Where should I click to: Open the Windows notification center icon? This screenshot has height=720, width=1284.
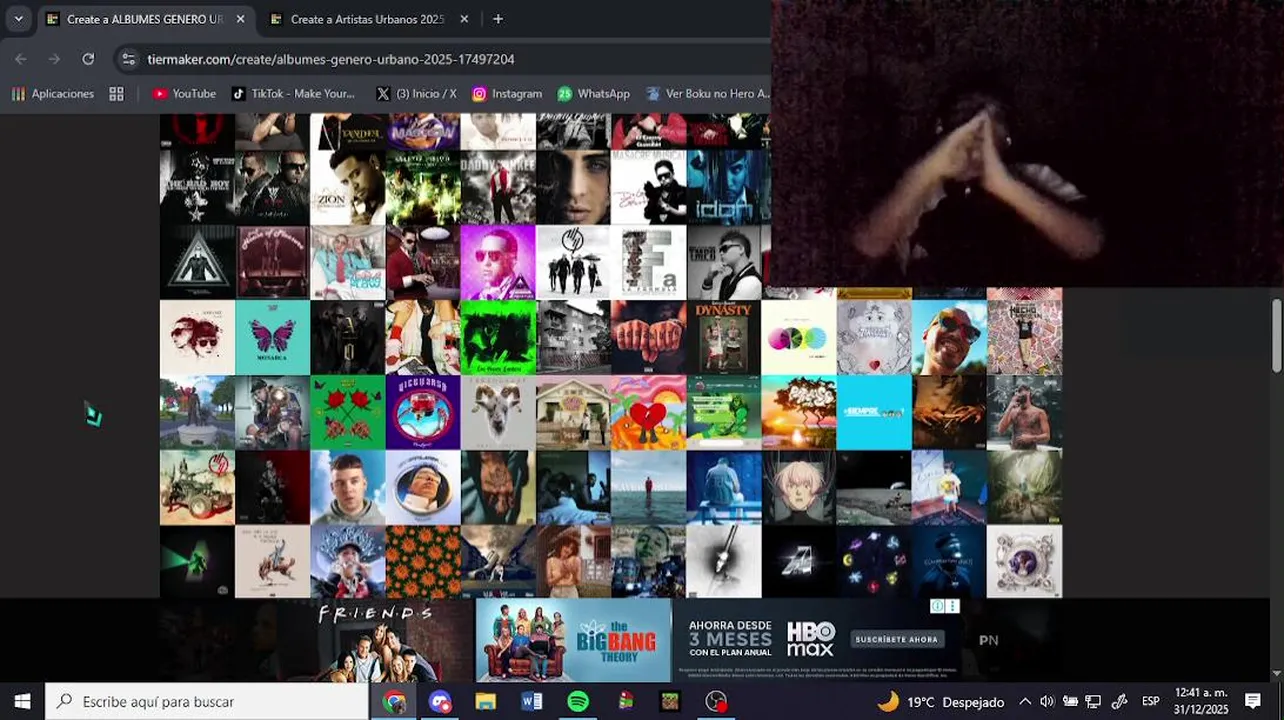pos(1253,701)
